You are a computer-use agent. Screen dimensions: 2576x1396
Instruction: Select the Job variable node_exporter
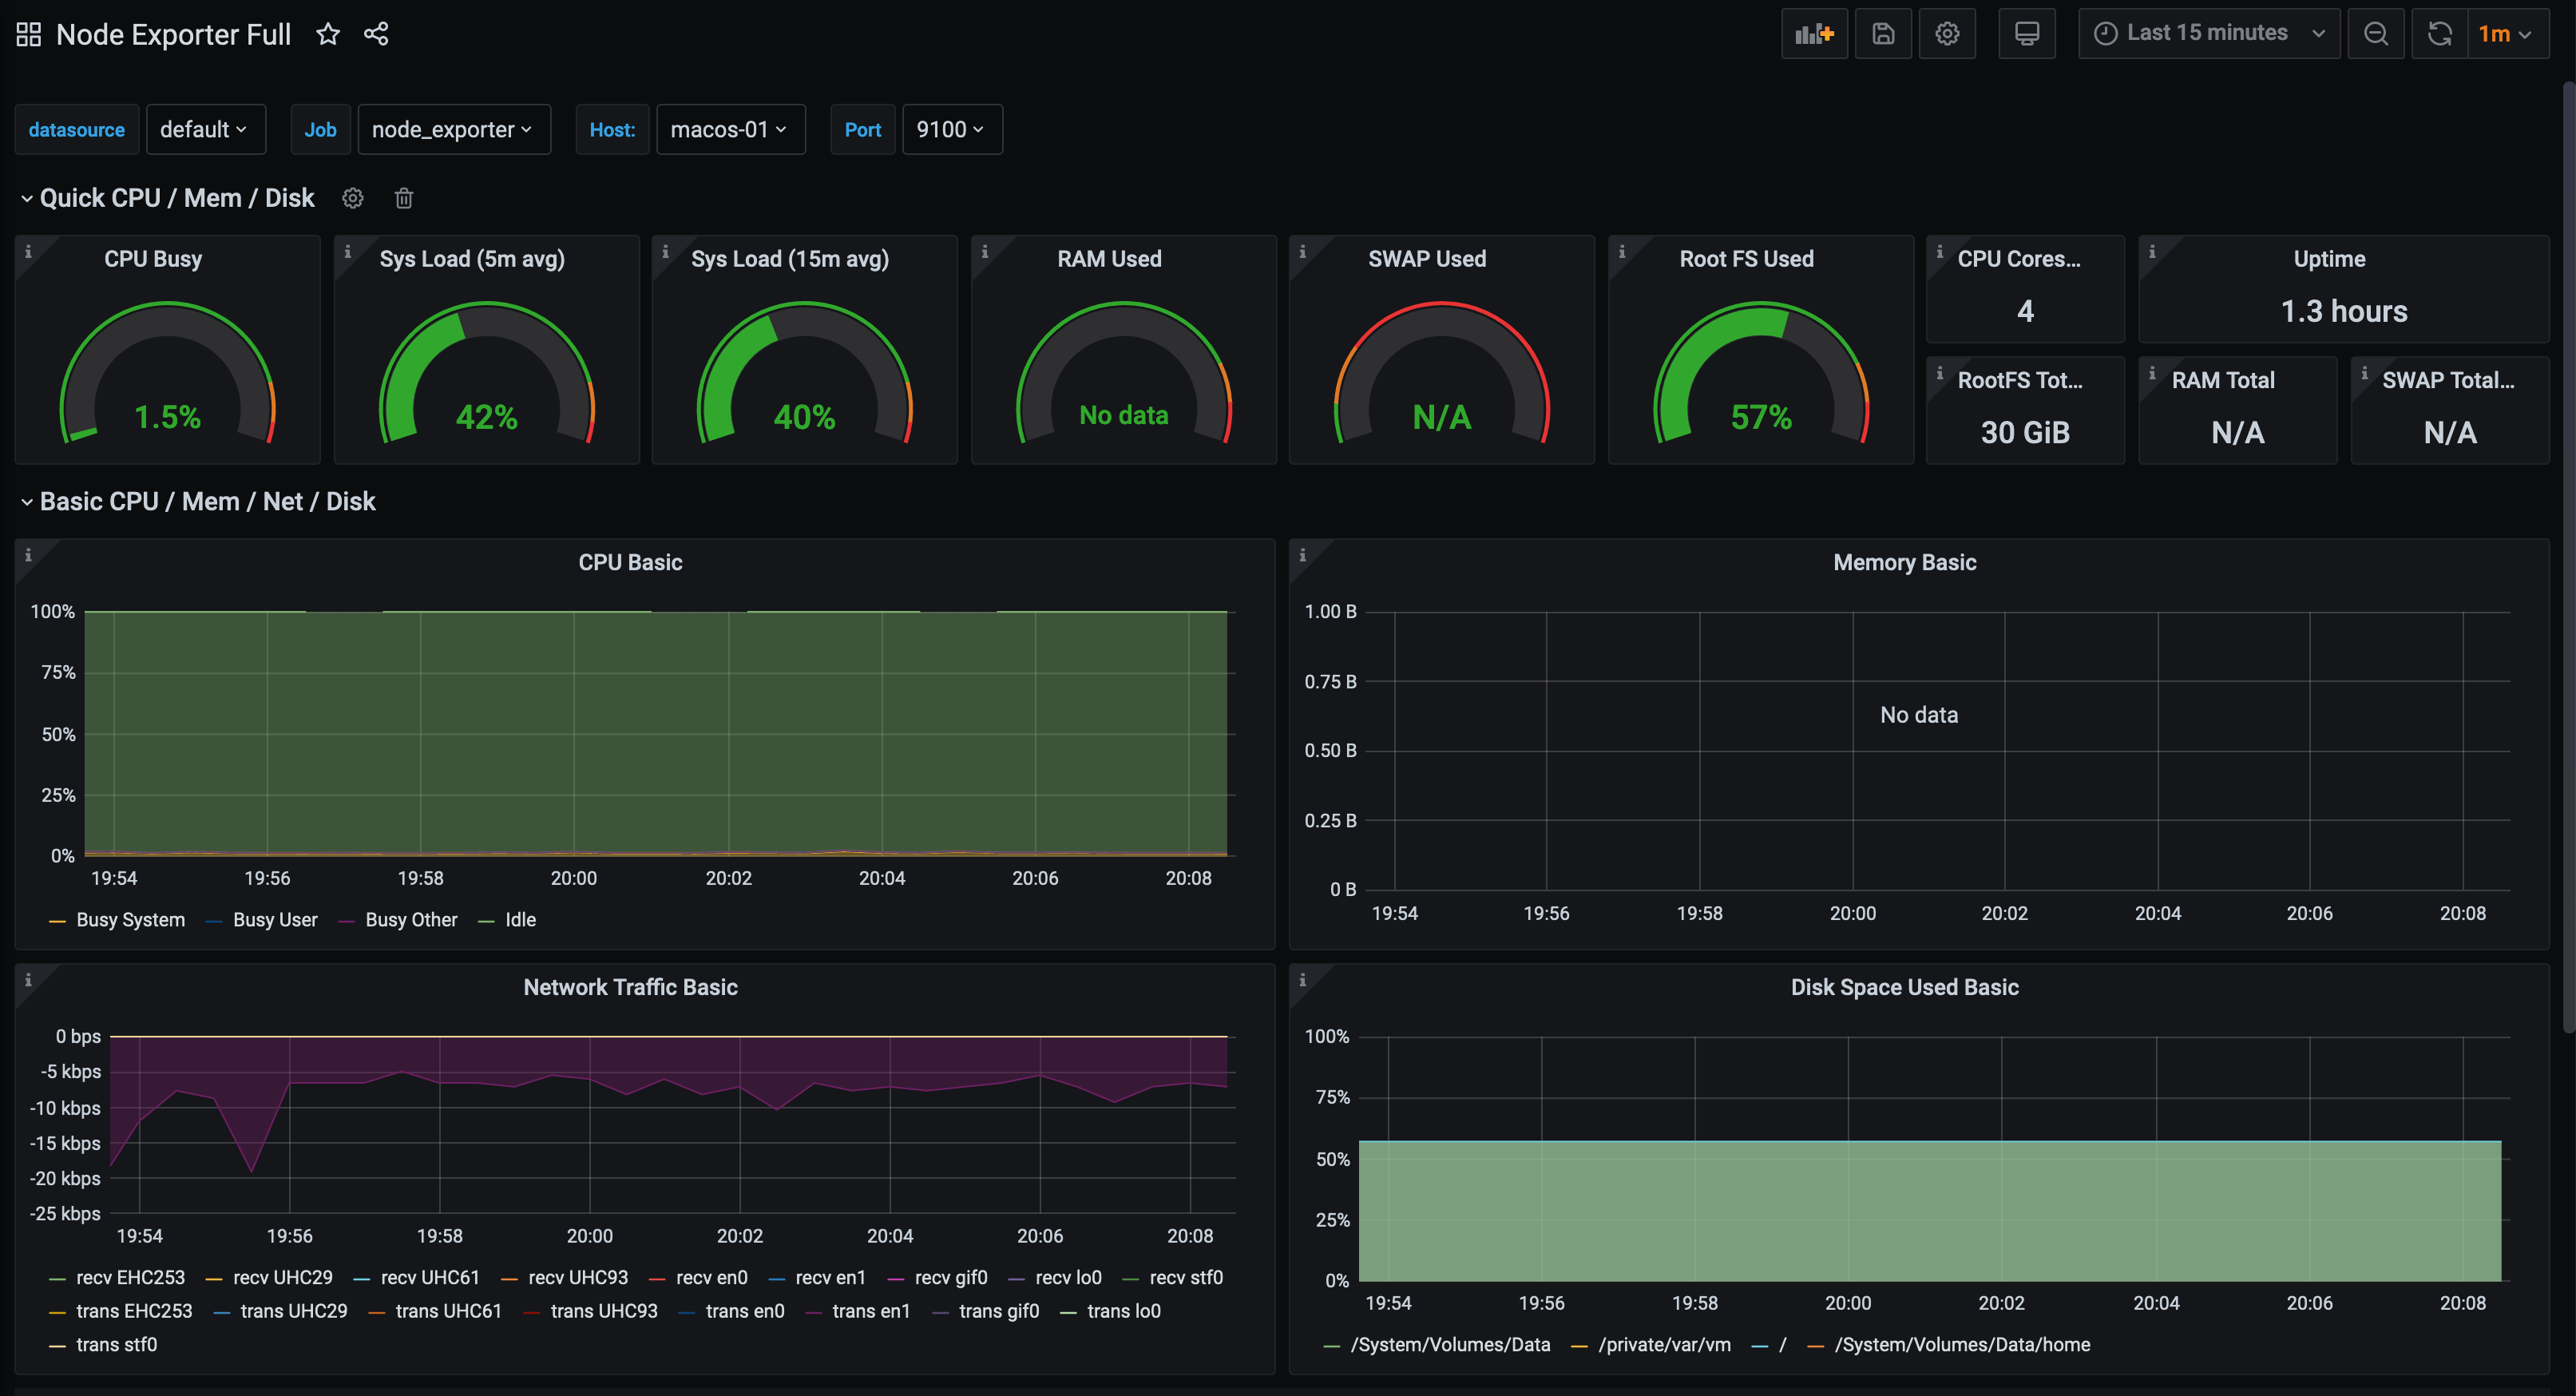pos(454,129)
